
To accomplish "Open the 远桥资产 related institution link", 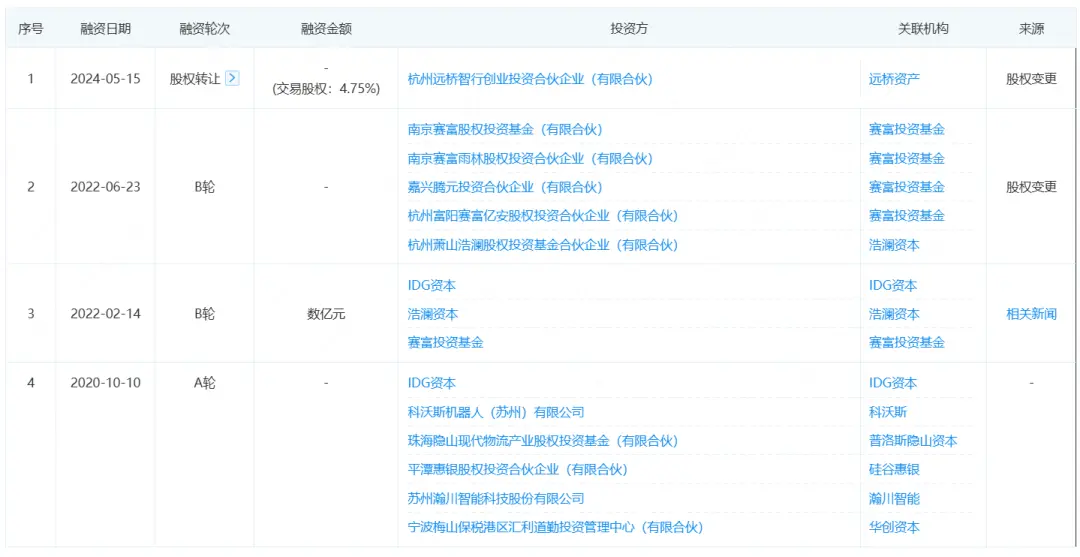I will coord(894,79).
